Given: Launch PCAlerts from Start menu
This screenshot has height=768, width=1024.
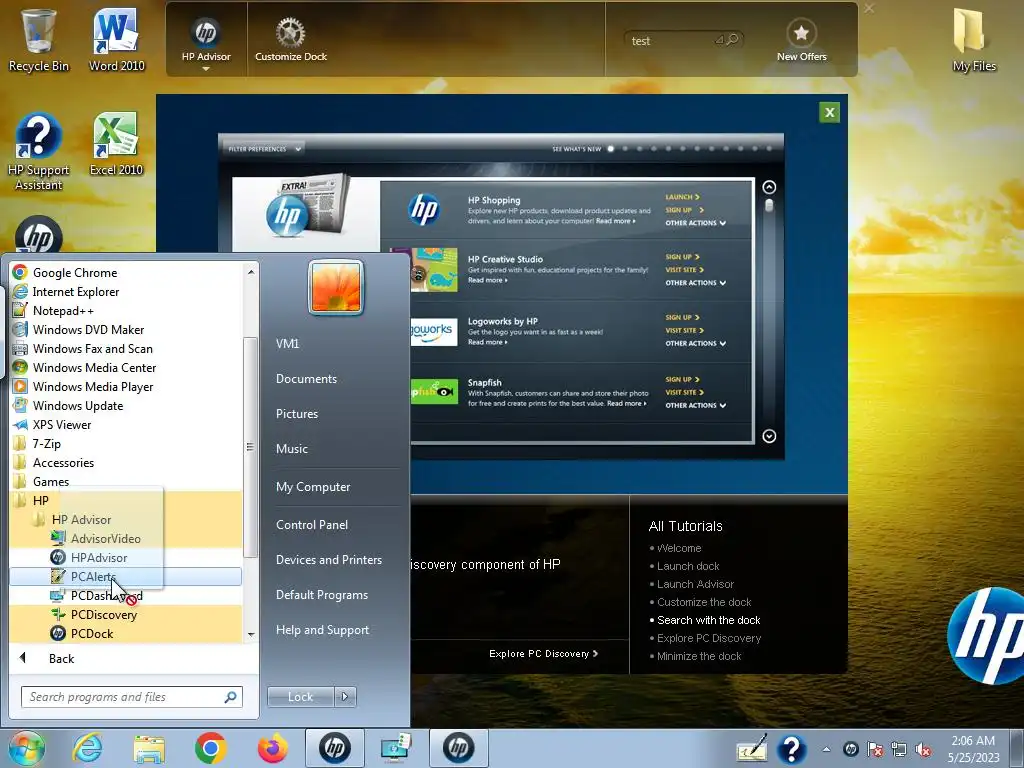Looking at the screenshot, I should (x=125, y=576).
